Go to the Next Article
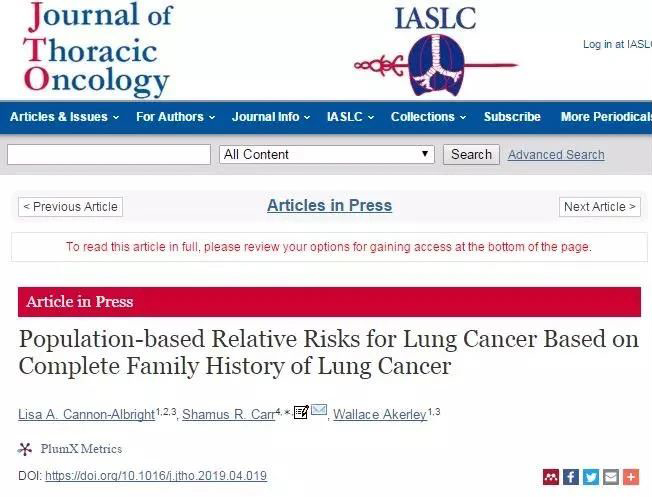The width and height of the screenshot is (652, 497). click(x=600, y=207)
